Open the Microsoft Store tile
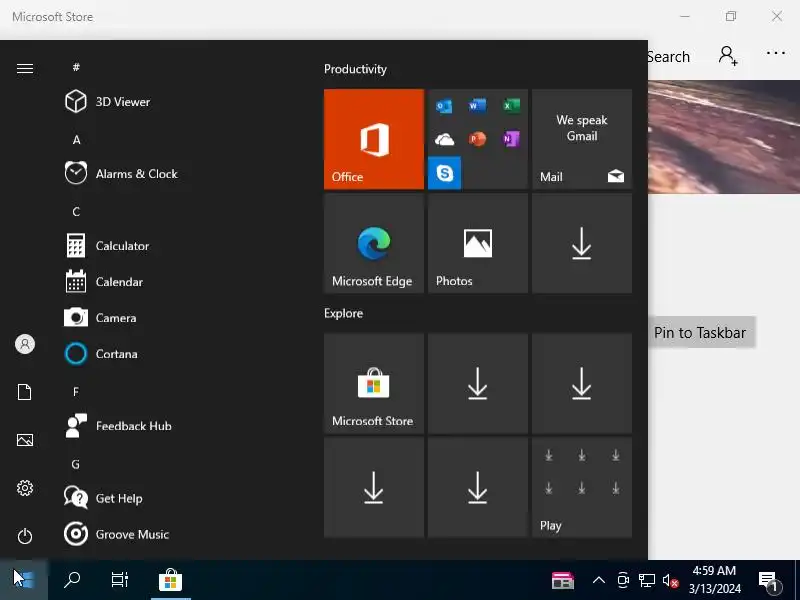The height and width of the screenshot is (600, 800). (373, 383)
